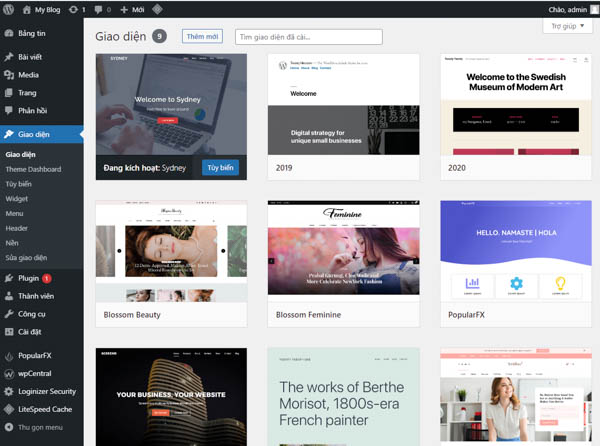Open Theme Dashboard submenu

tap(33, 169)
